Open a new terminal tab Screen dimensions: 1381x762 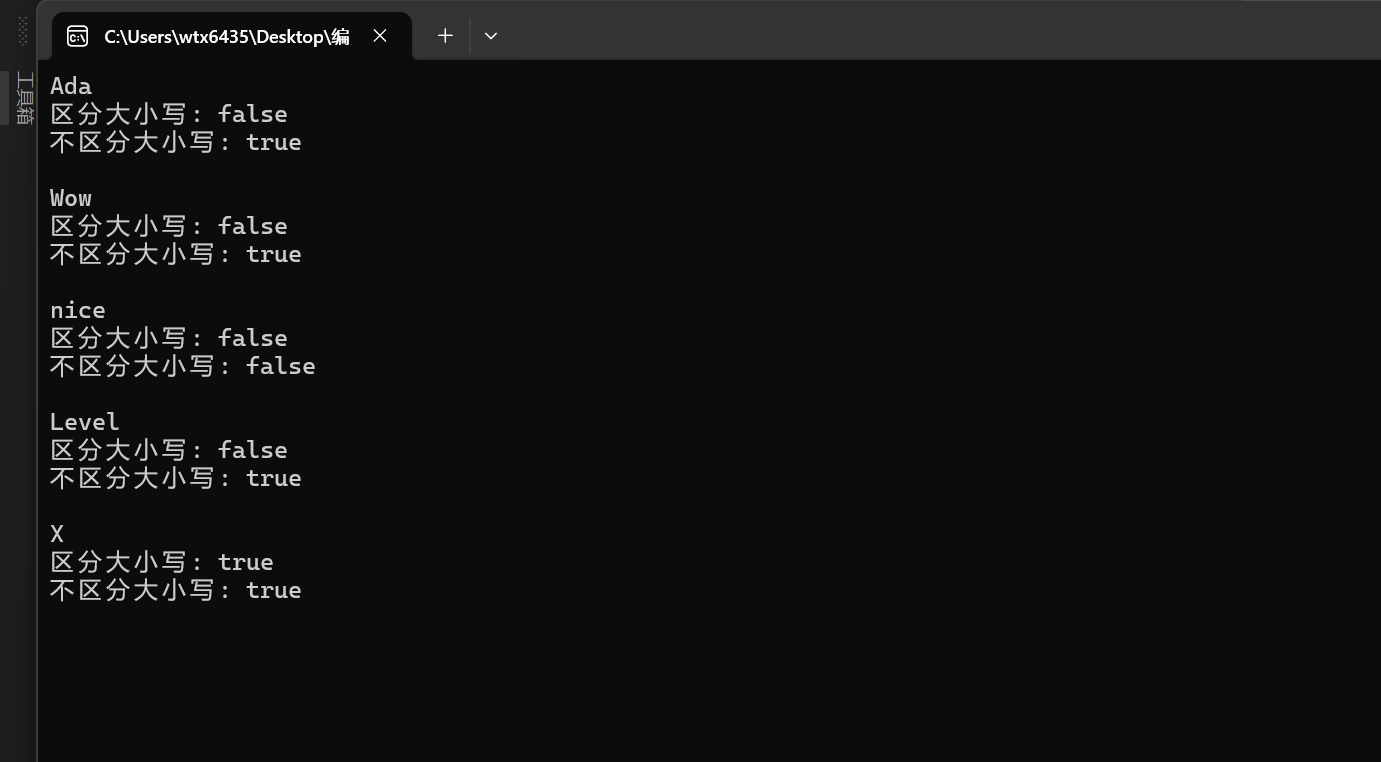coord(445,36)
